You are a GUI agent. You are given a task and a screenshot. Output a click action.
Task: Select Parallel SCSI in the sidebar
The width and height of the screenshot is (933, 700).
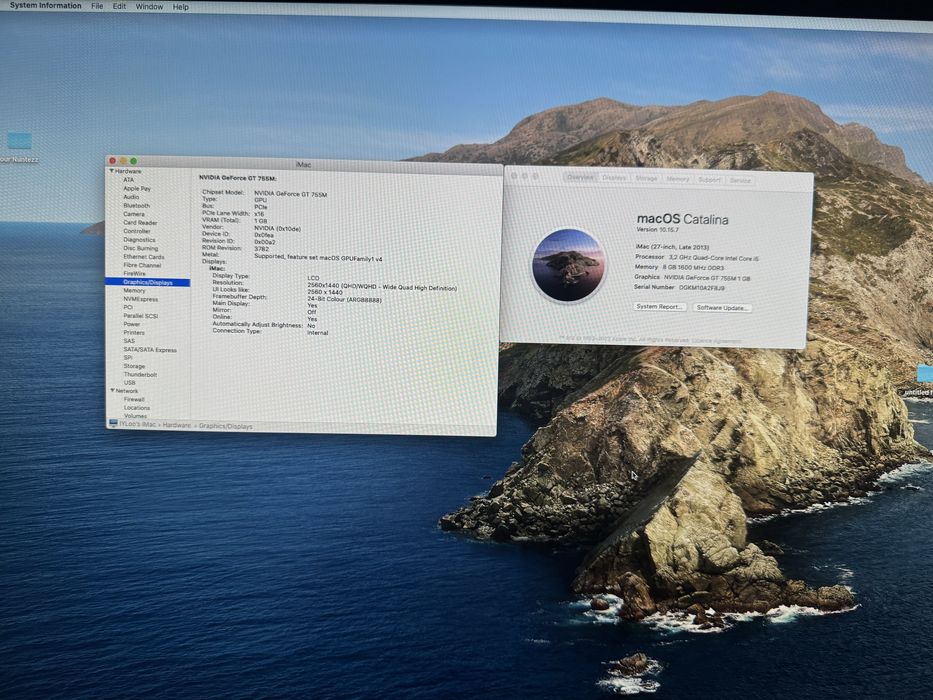tap(140, 316)
